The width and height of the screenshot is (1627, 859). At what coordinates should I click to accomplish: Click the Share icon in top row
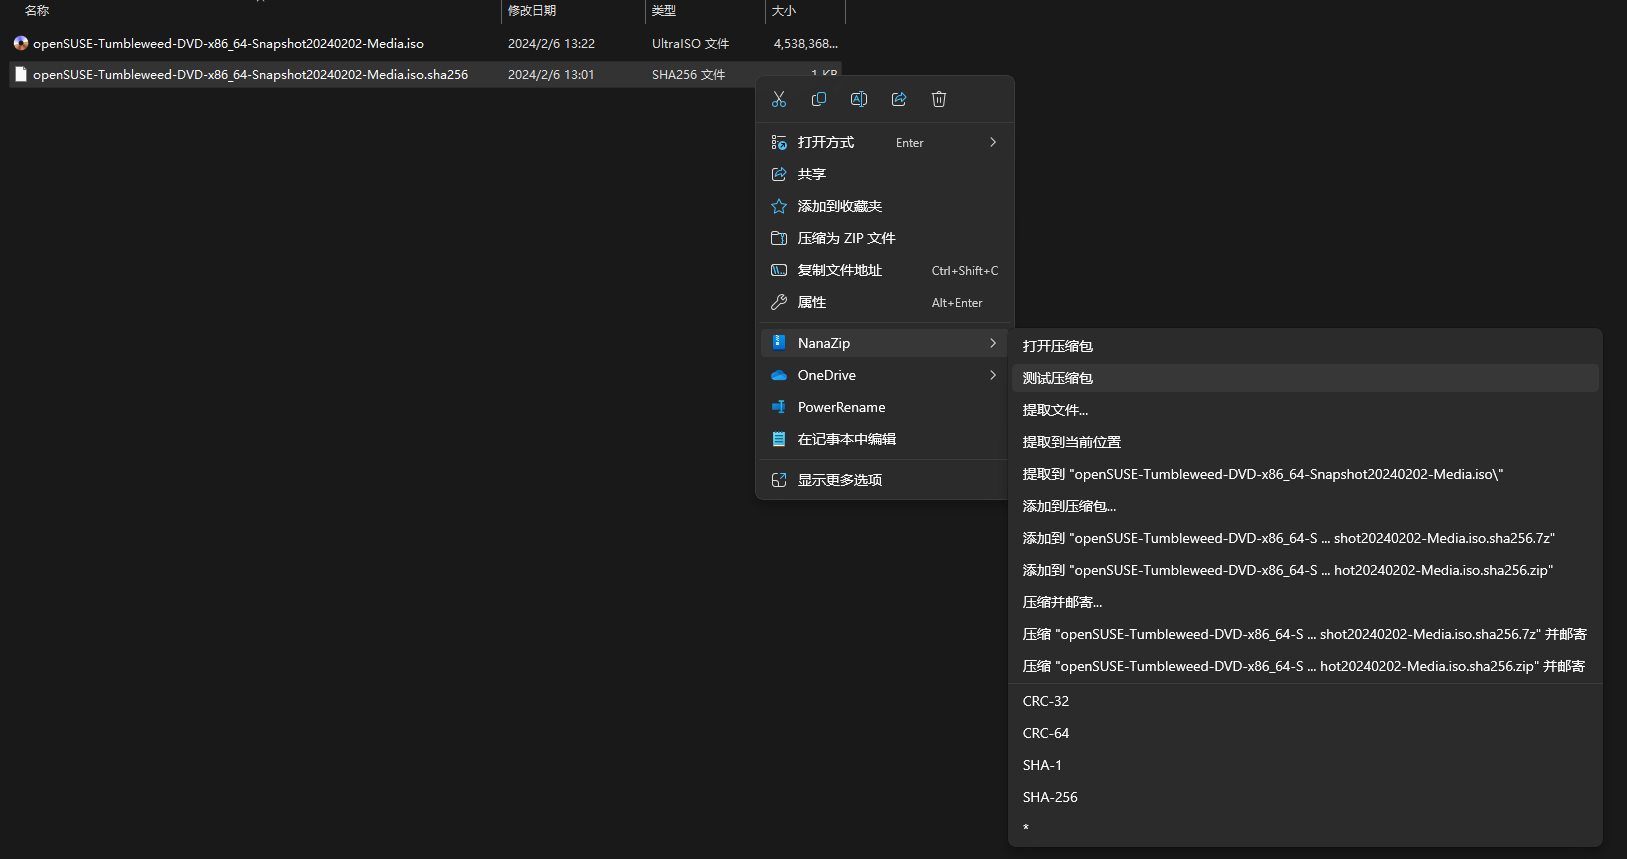899,99
